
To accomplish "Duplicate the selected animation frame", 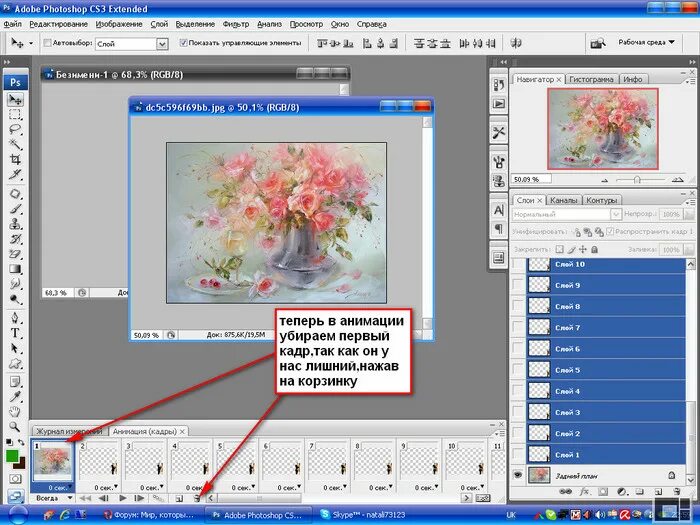I will (179, 498).
